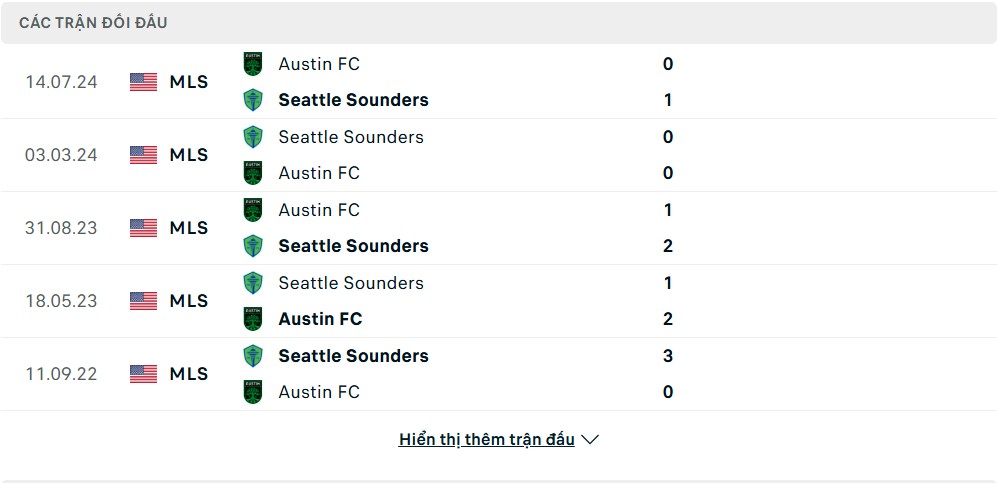
Task: Open Seattle Sounders score 3 on 11.09.22
Action: coord(668,356)
